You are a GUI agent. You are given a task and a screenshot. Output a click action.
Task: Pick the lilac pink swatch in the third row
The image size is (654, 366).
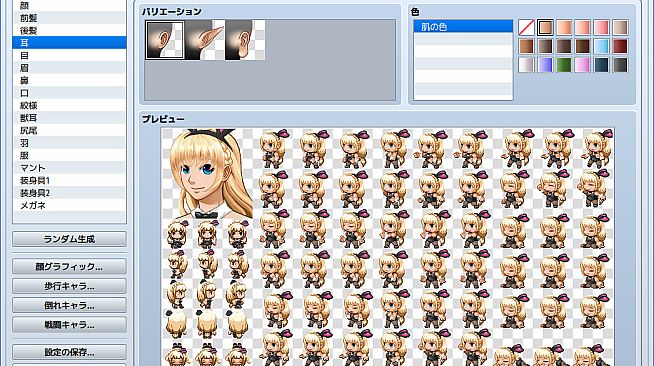click(x=583, y=65)
